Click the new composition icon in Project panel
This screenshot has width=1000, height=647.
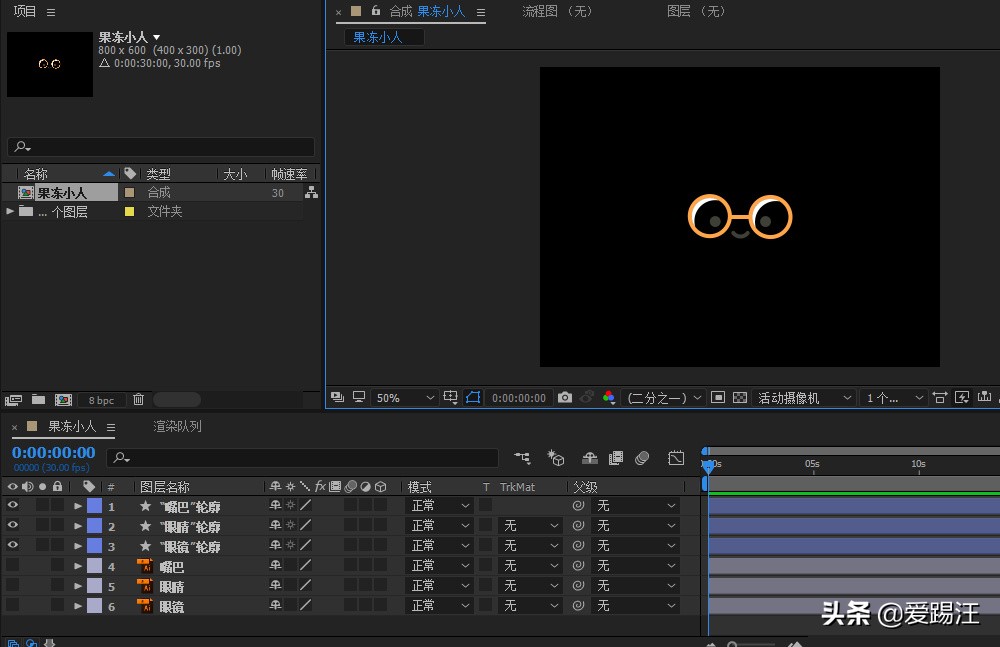62,400
